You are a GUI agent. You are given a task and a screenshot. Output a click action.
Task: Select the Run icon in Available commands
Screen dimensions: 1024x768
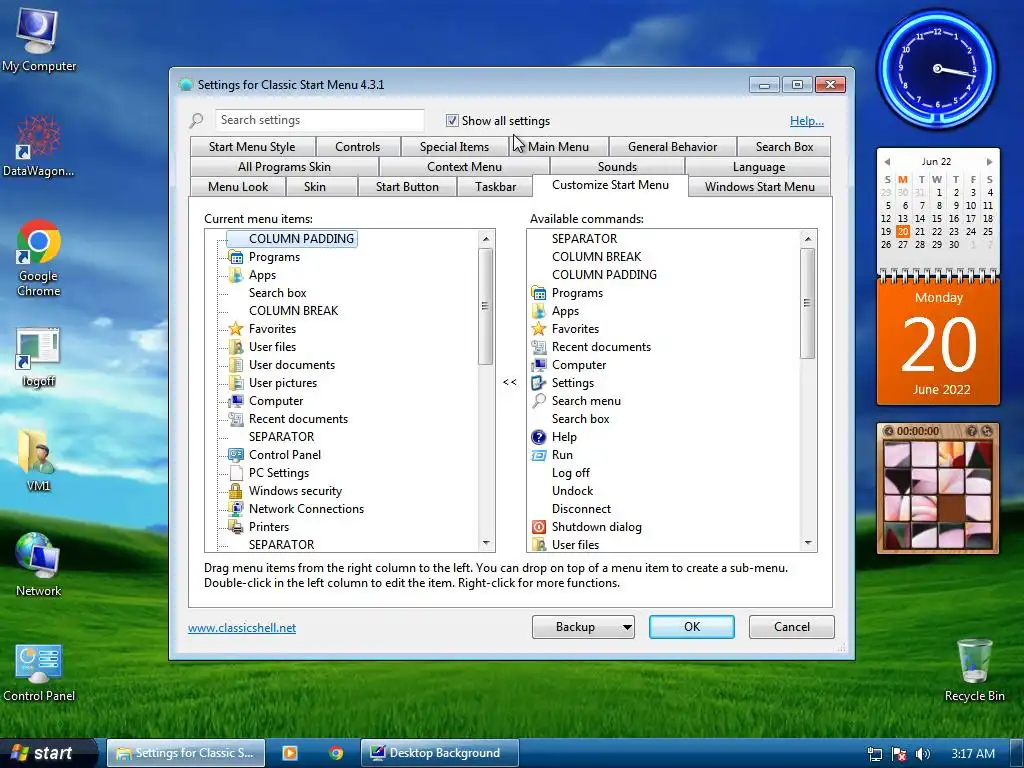[x=539, y=455]
